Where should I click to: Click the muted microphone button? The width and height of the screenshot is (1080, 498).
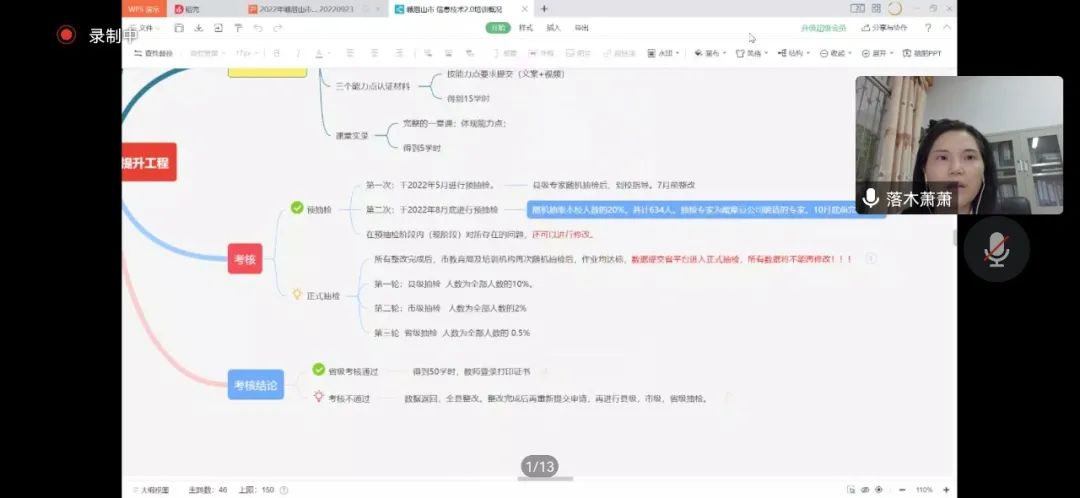pos(996,248)
